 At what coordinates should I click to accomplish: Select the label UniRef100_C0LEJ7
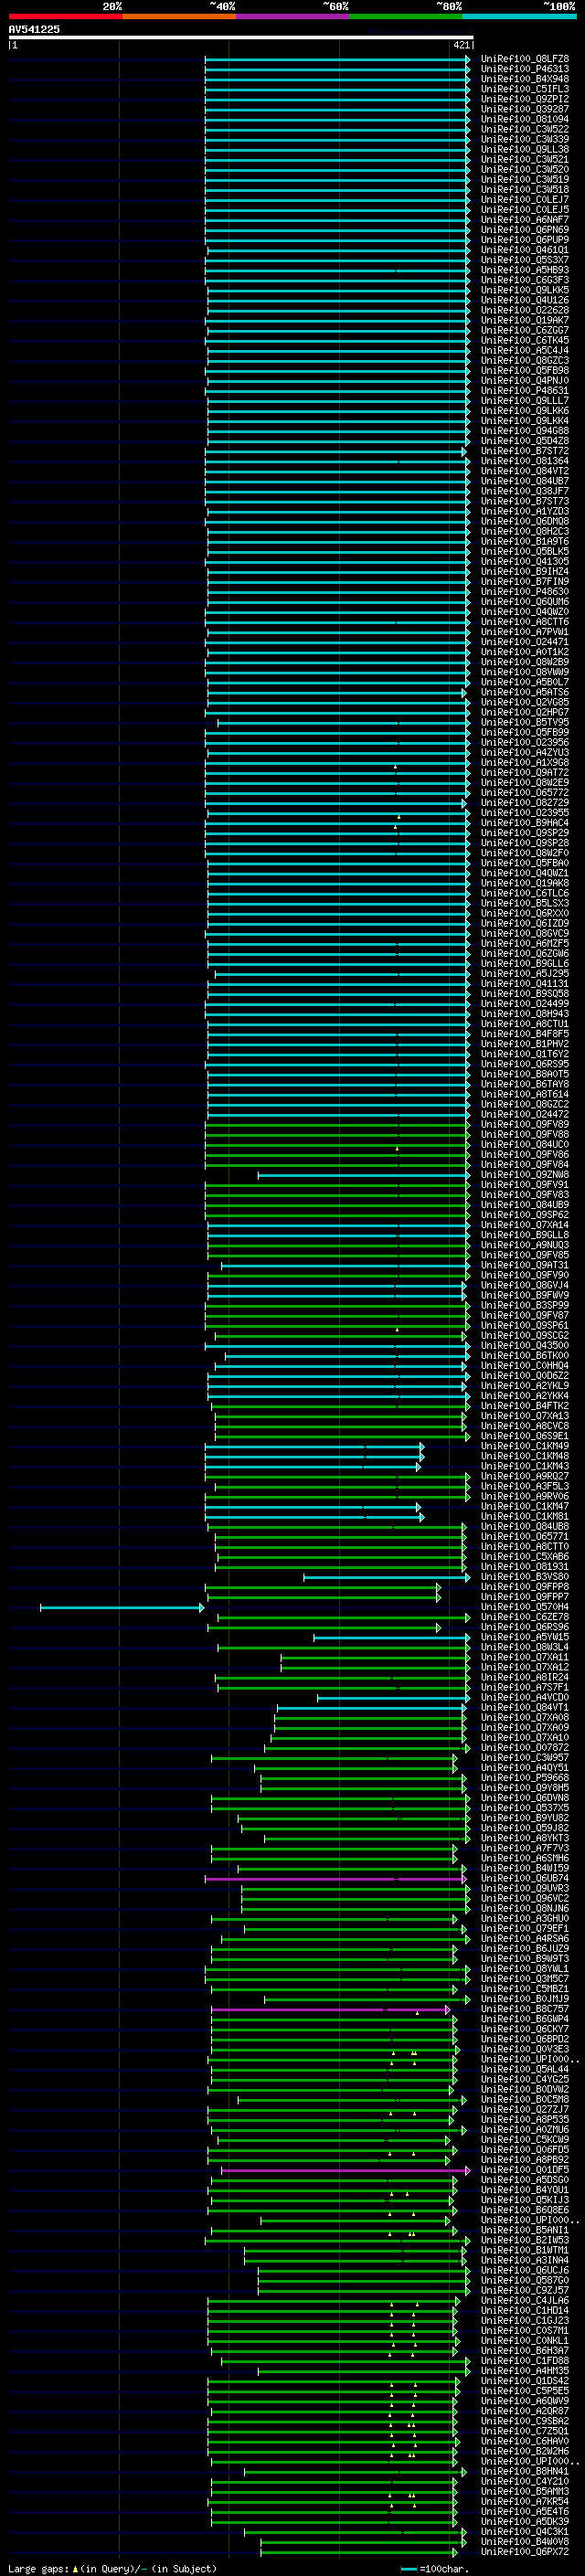coord(525,200)
